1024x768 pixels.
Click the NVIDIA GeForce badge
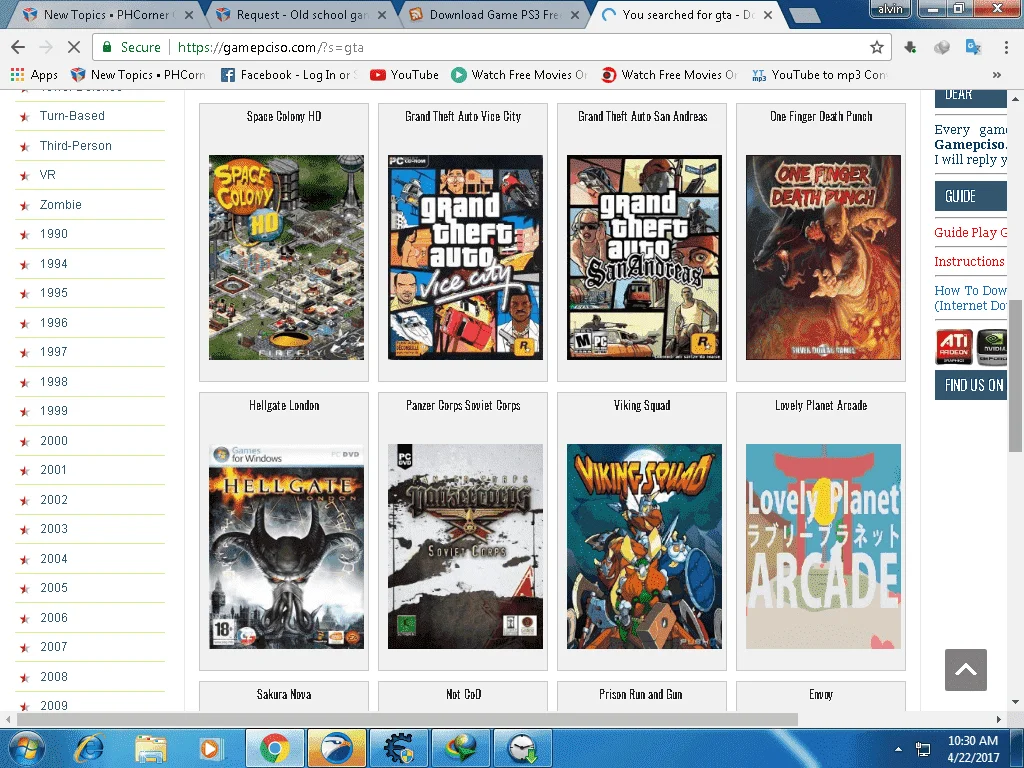tap(992, 346)
